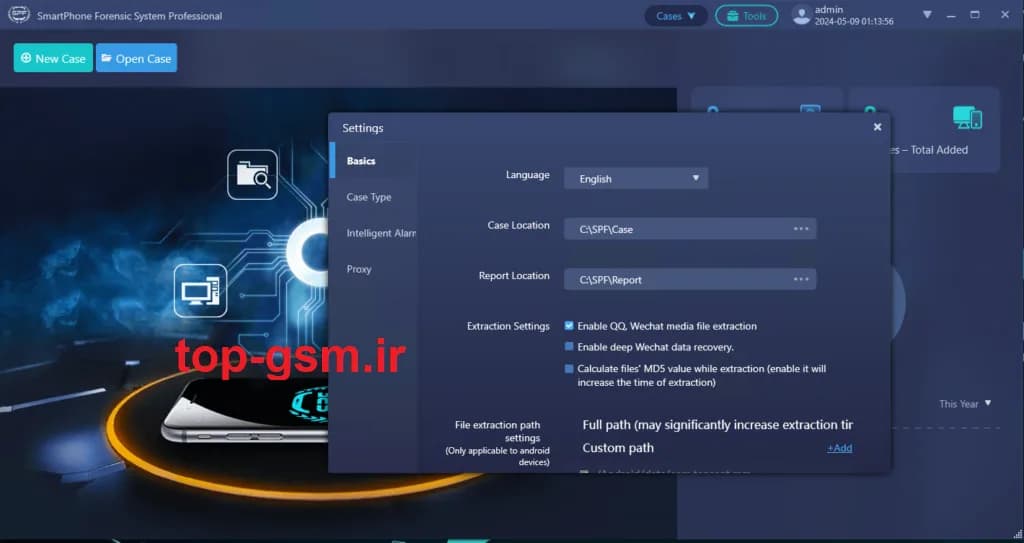This screenshot has width=1024, height=543.
Task: Click the folder search icon in the artwork
Action: (252, 174)
